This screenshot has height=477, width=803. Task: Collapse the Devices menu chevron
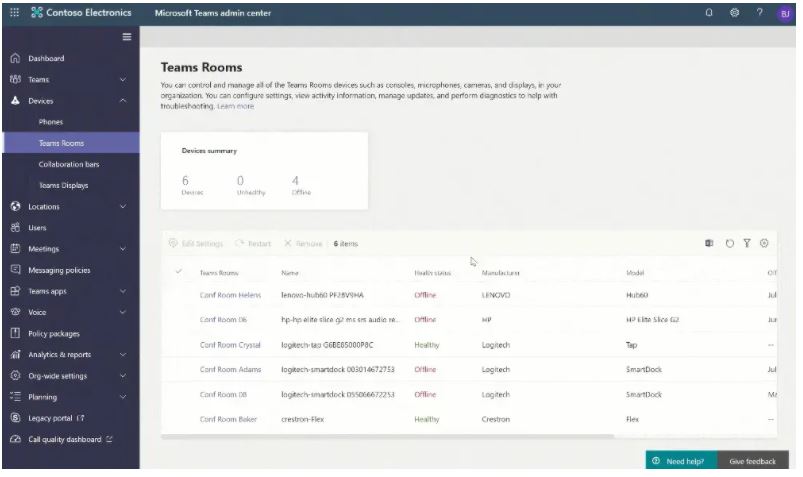[123, 100]
